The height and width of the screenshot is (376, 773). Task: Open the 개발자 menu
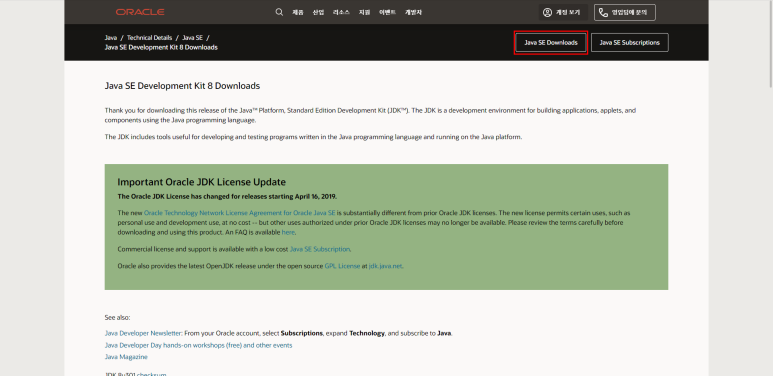point(413,12)
